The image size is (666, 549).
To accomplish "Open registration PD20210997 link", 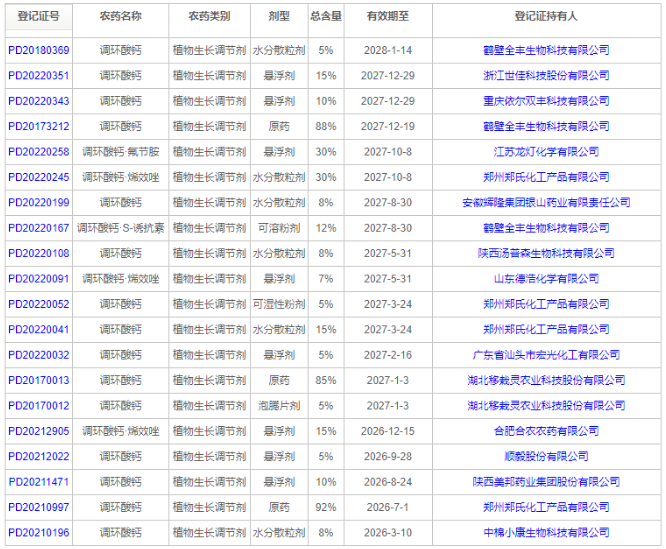I will (x=39, y=507).
